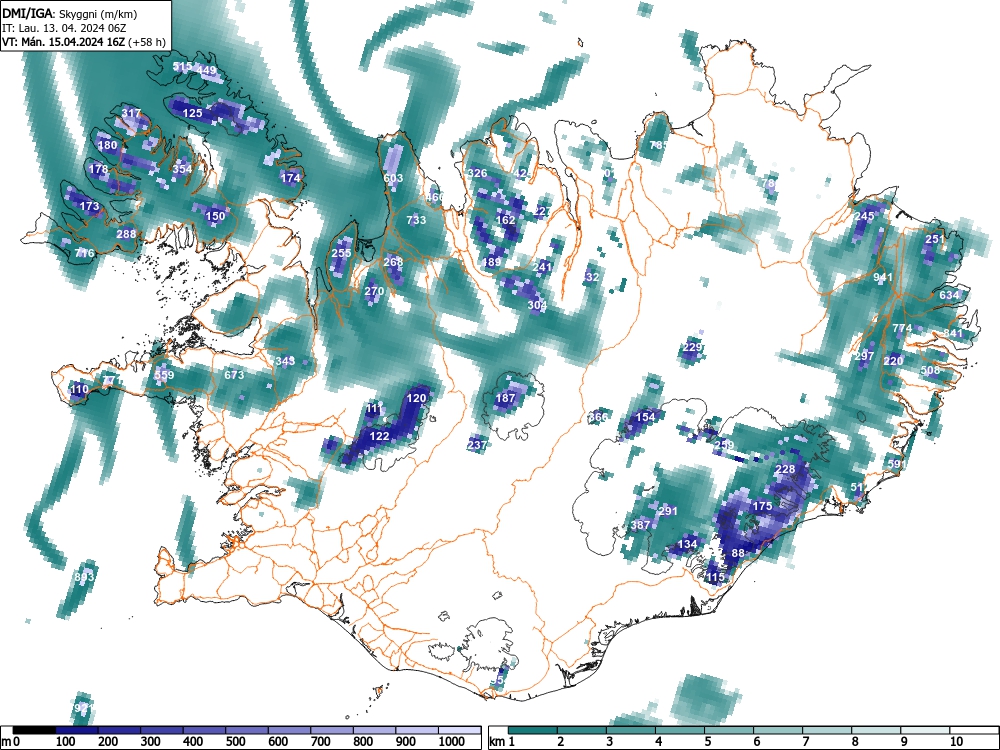Select the map value "175"
This screenshot has height=750, width=1000.
point(762,506)
